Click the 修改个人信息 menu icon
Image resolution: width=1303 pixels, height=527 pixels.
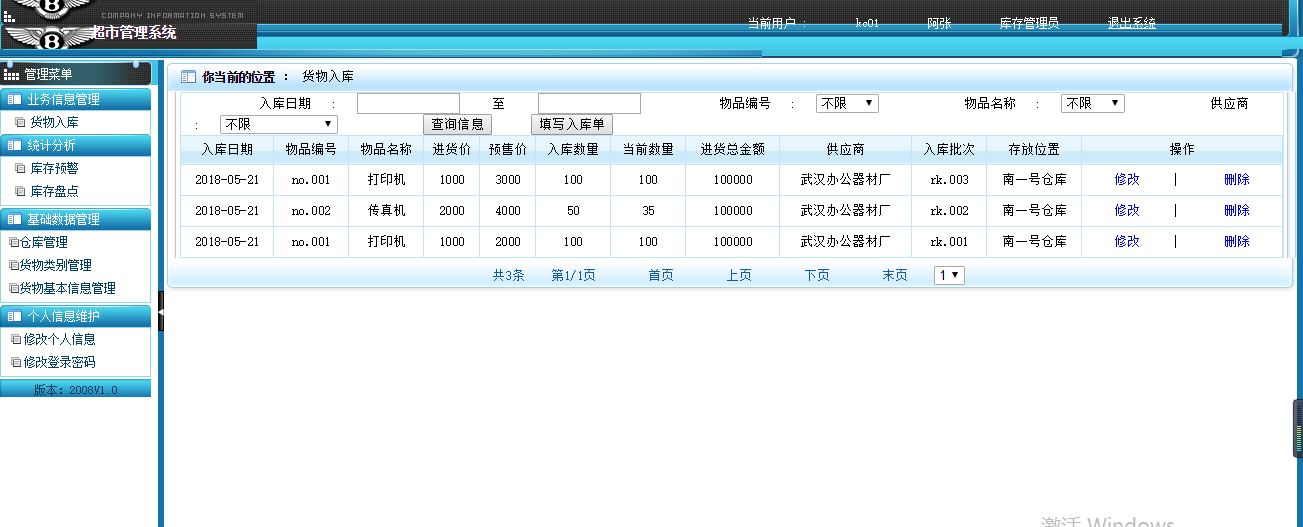(x=15, y=339)
